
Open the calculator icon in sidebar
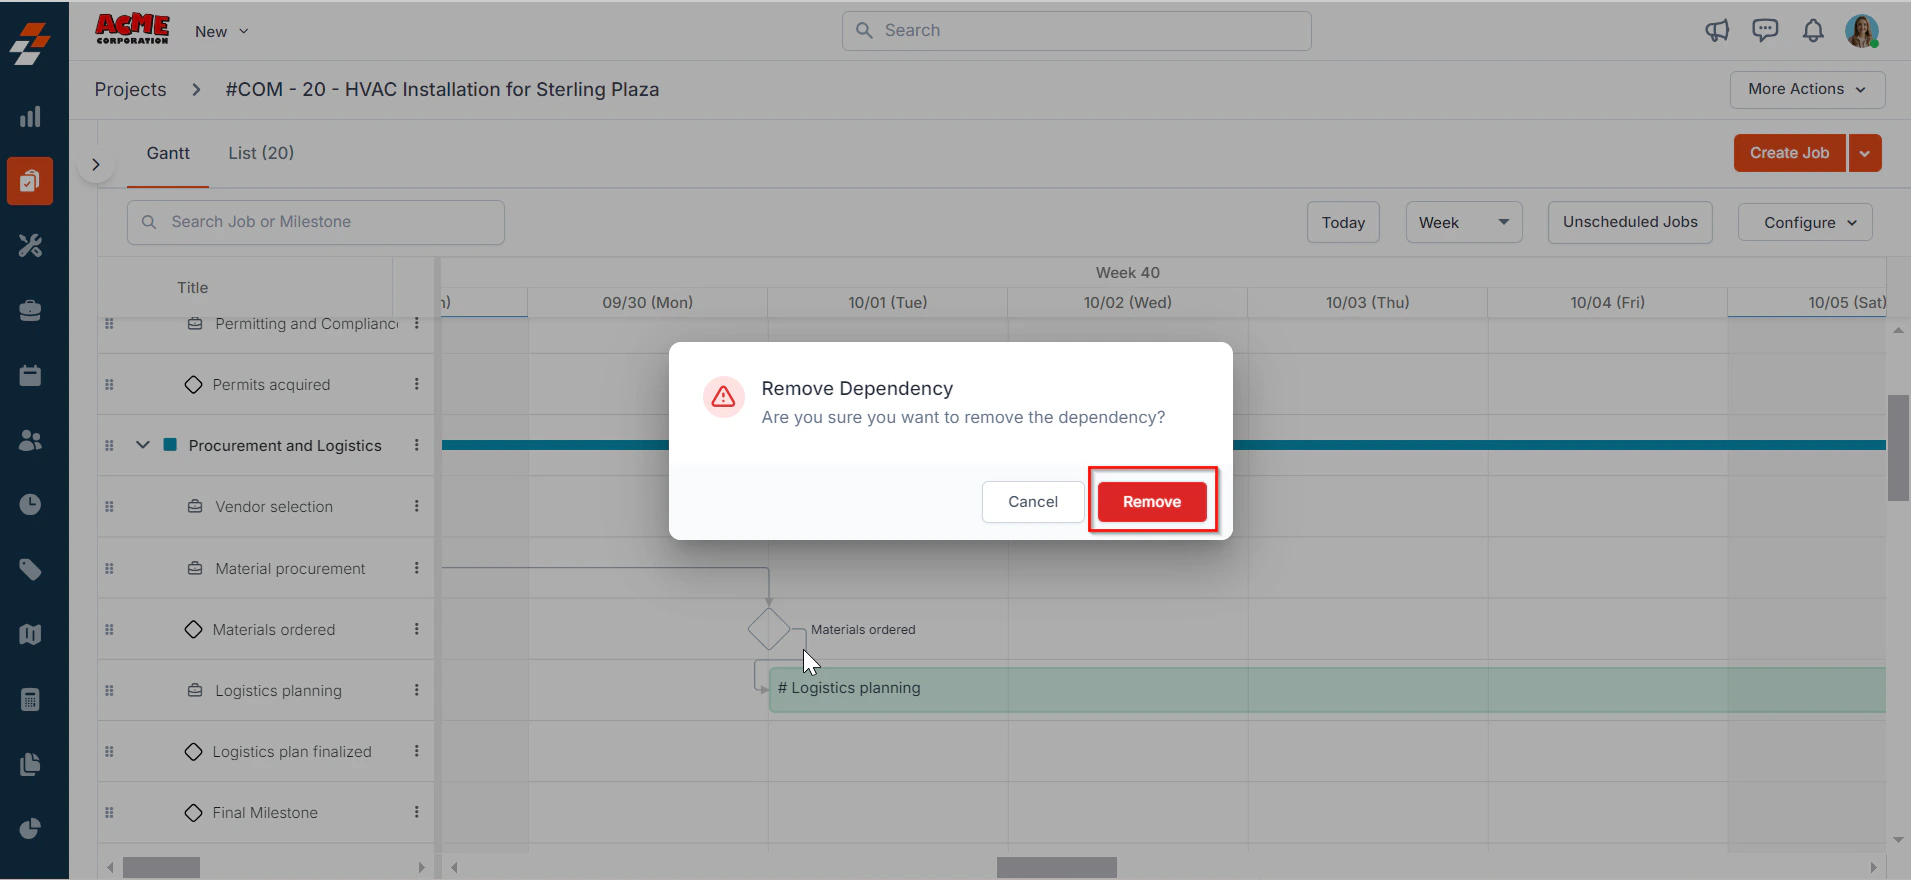(30, 700)
